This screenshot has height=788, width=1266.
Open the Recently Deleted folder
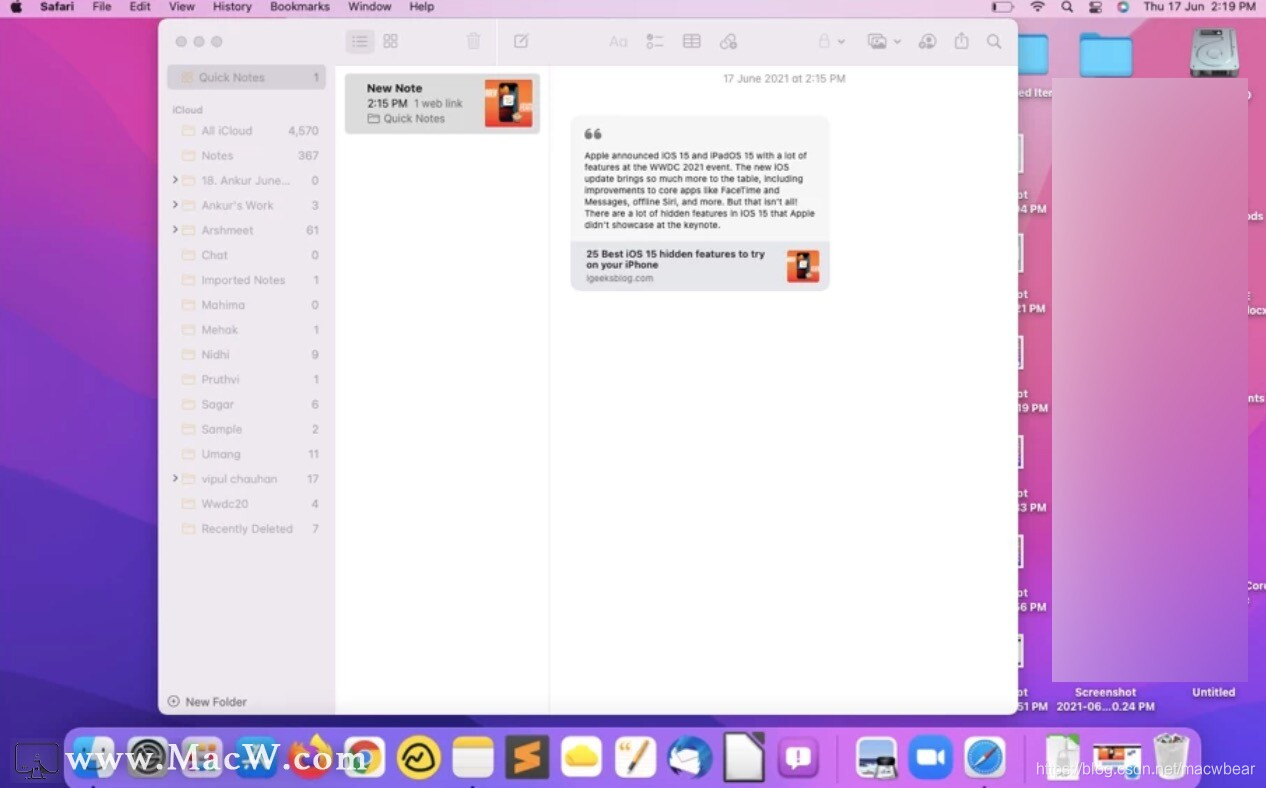(x=246, y=529)
